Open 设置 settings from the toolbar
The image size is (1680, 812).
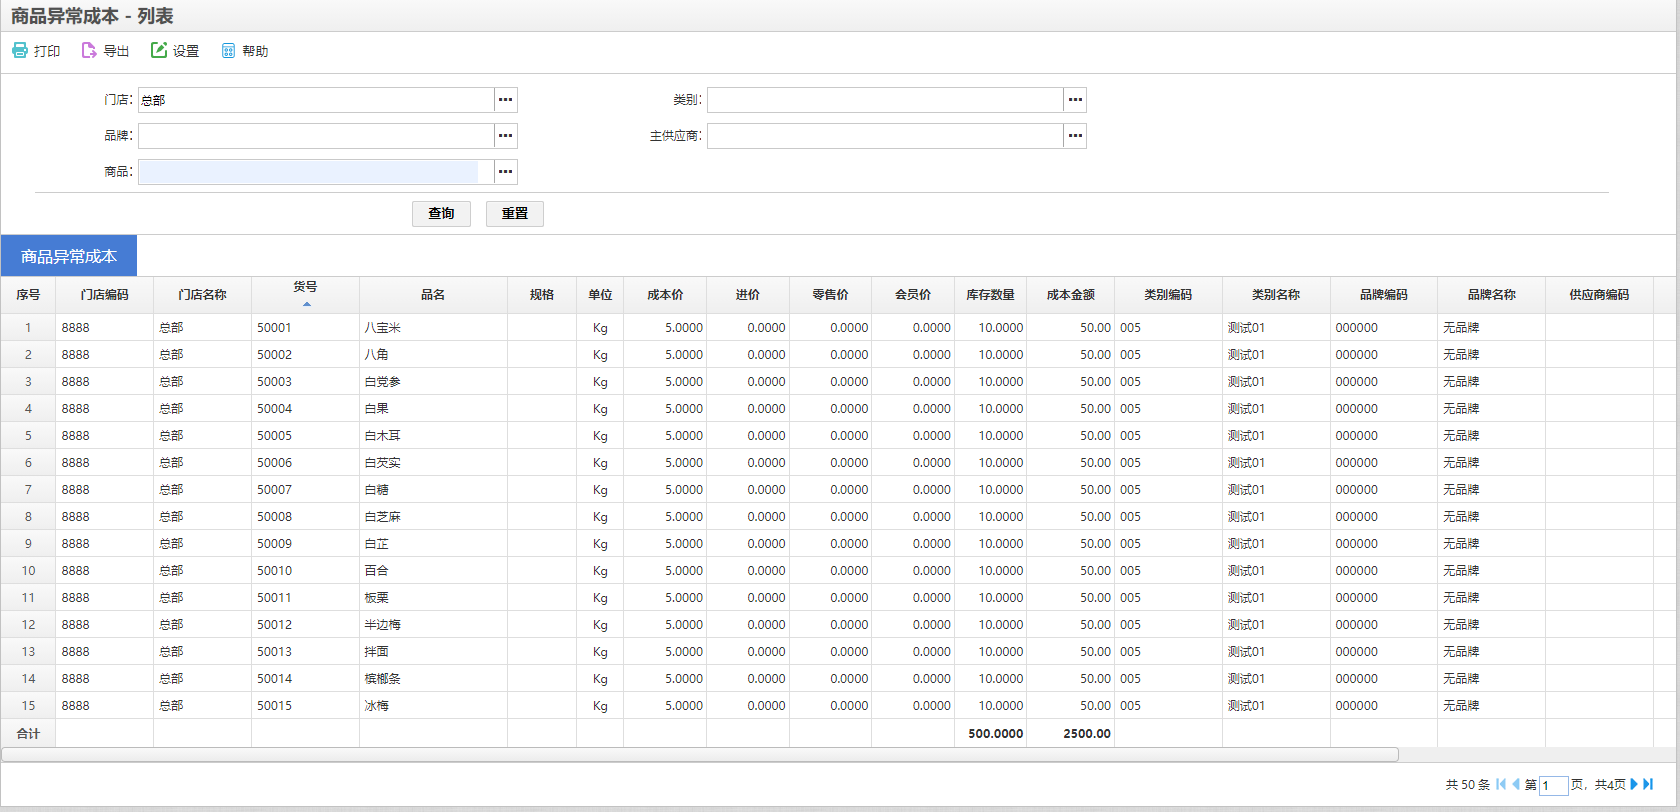pos(175,50)
